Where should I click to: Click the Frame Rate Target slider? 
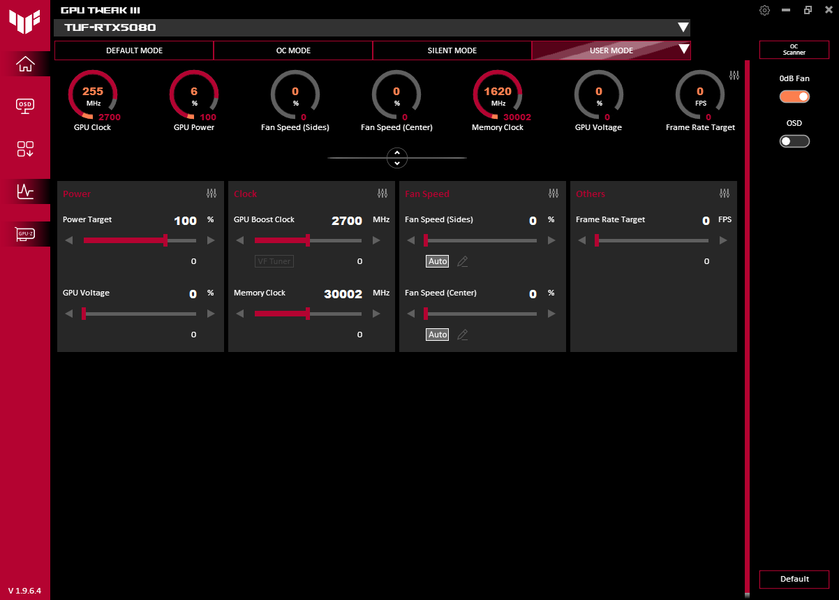click(652, 240)
